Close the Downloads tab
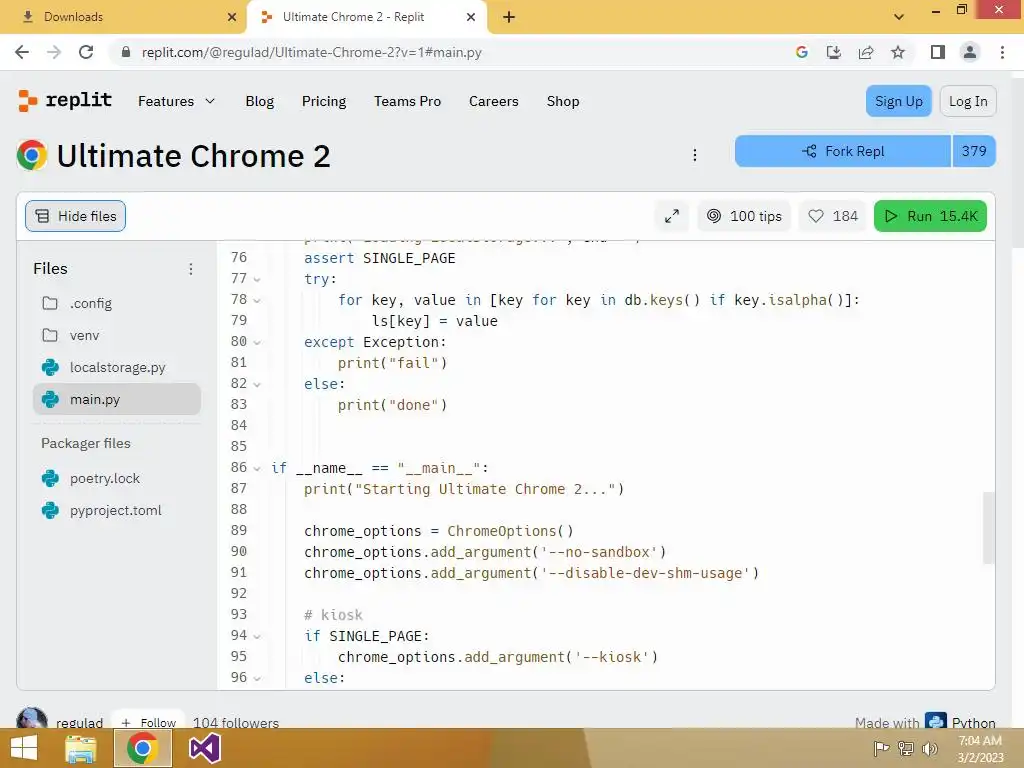The height and width of the screenshot is (768, 1024). click(x=232, y=17)
